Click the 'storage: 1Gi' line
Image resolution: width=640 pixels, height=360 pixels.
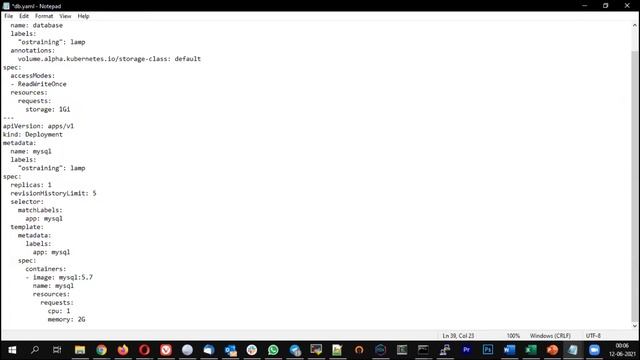tap(47, 109)
